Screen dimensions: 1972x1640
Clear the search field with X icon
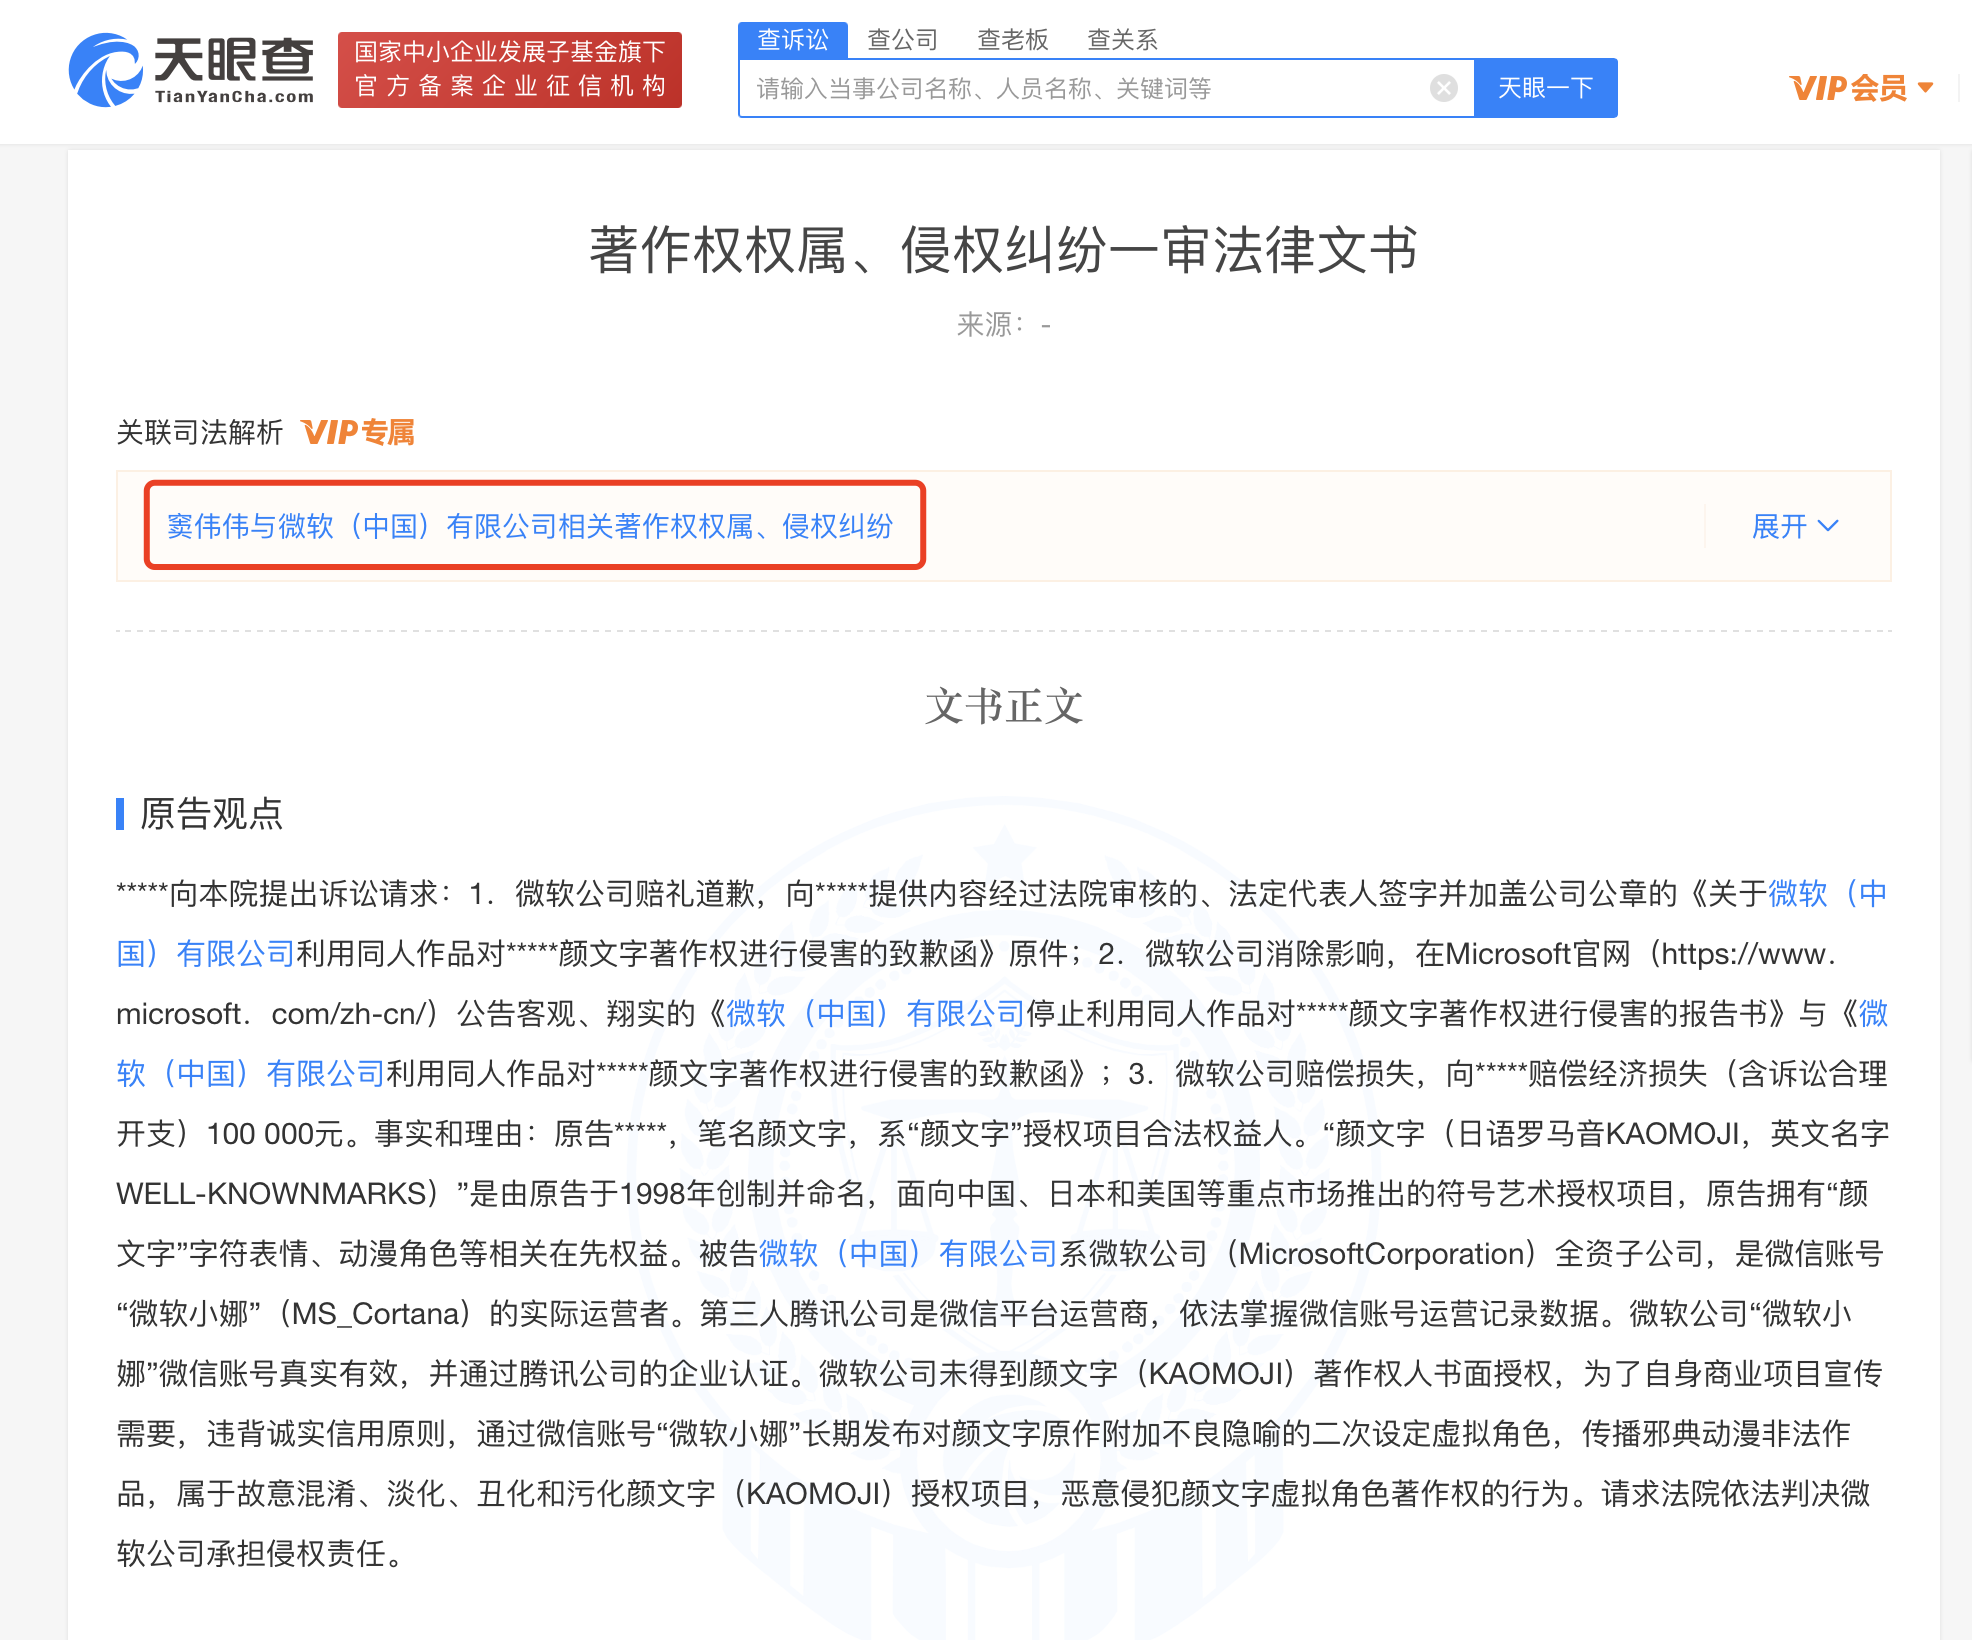coord(1443,89)
